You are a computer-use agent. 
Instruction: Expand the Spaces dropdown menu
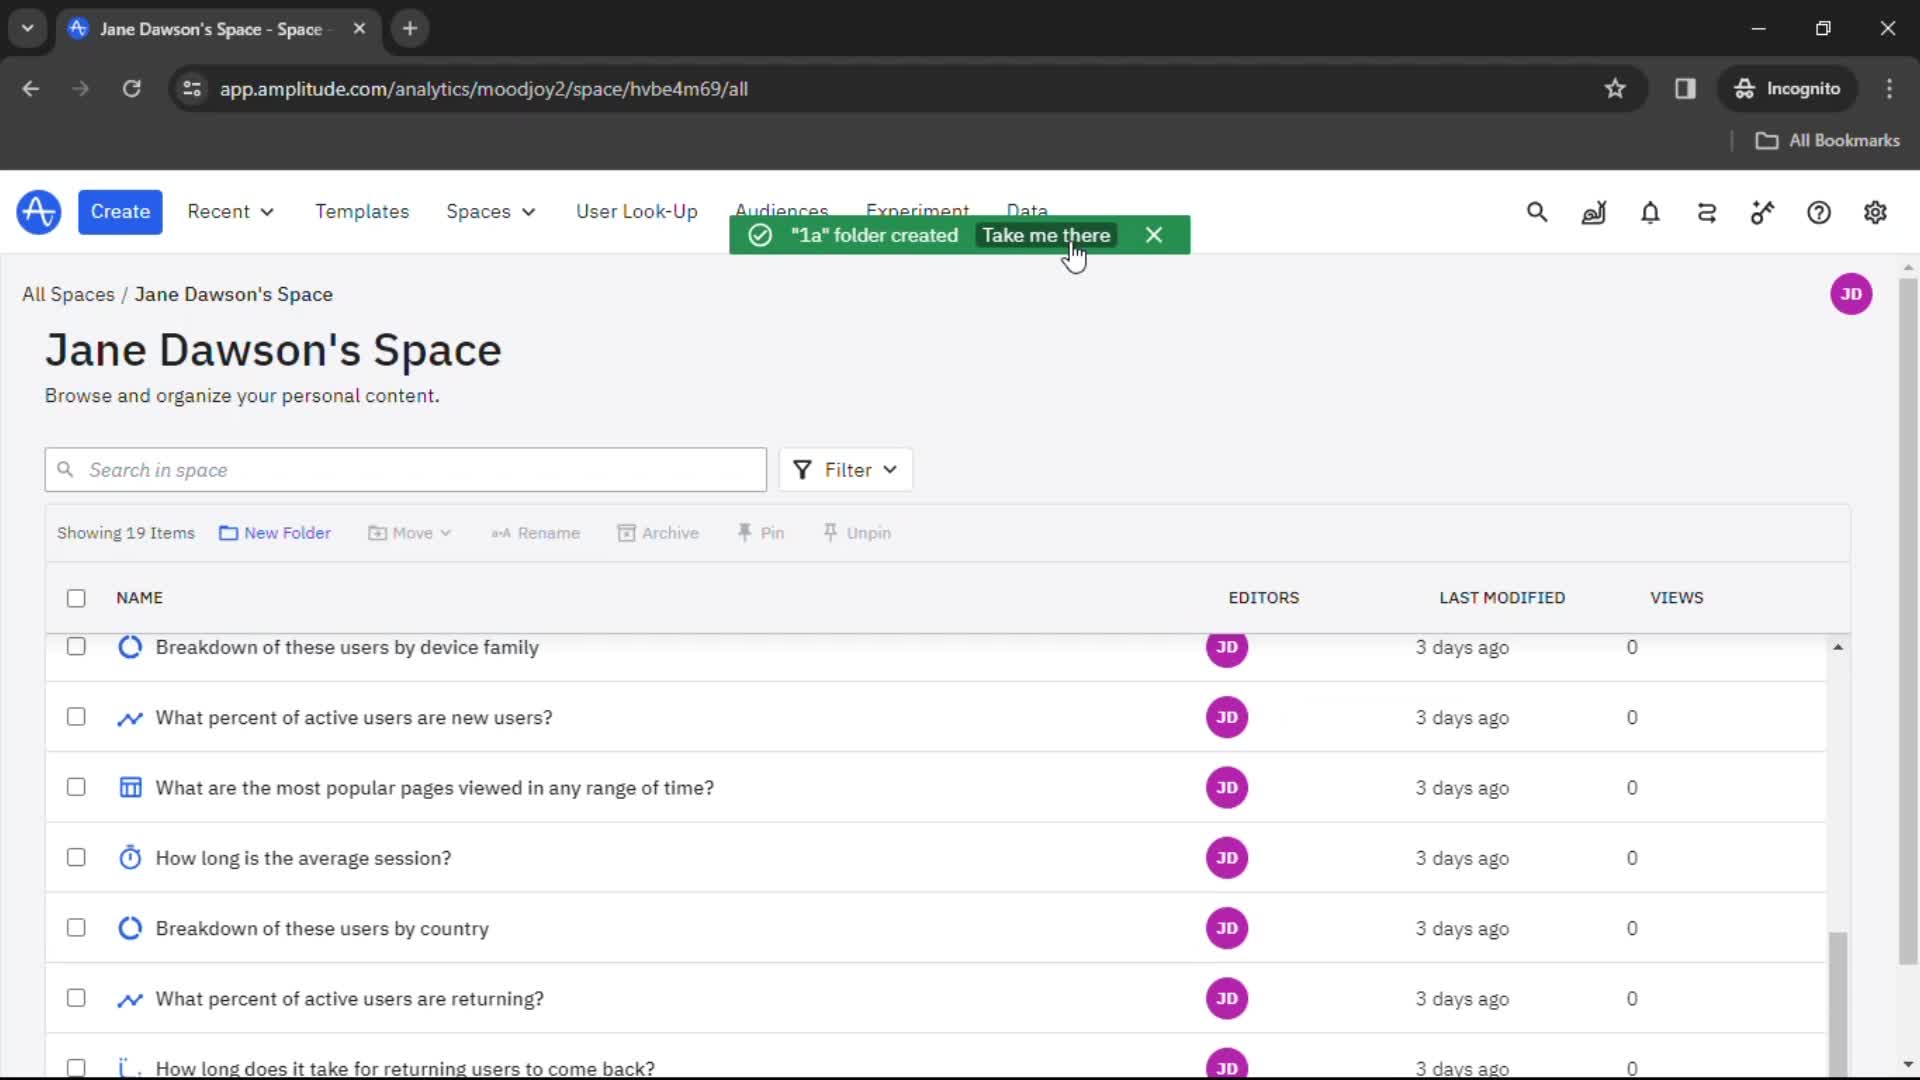coord(489,211)
